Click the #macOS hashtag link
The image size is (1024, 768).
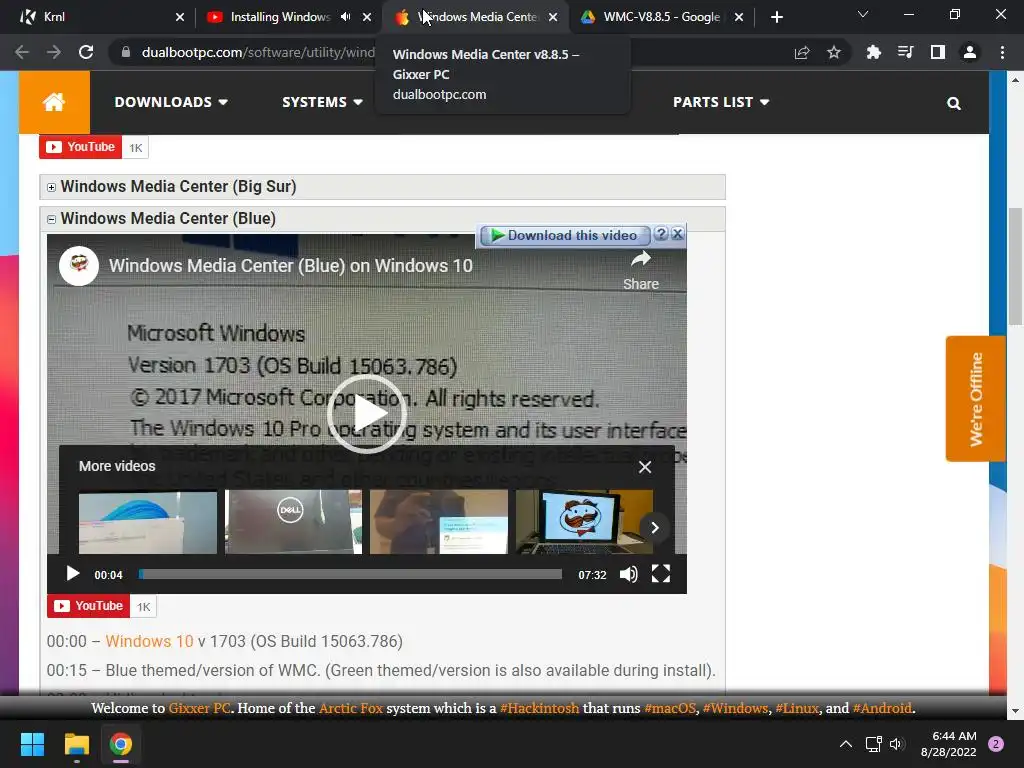669,708
